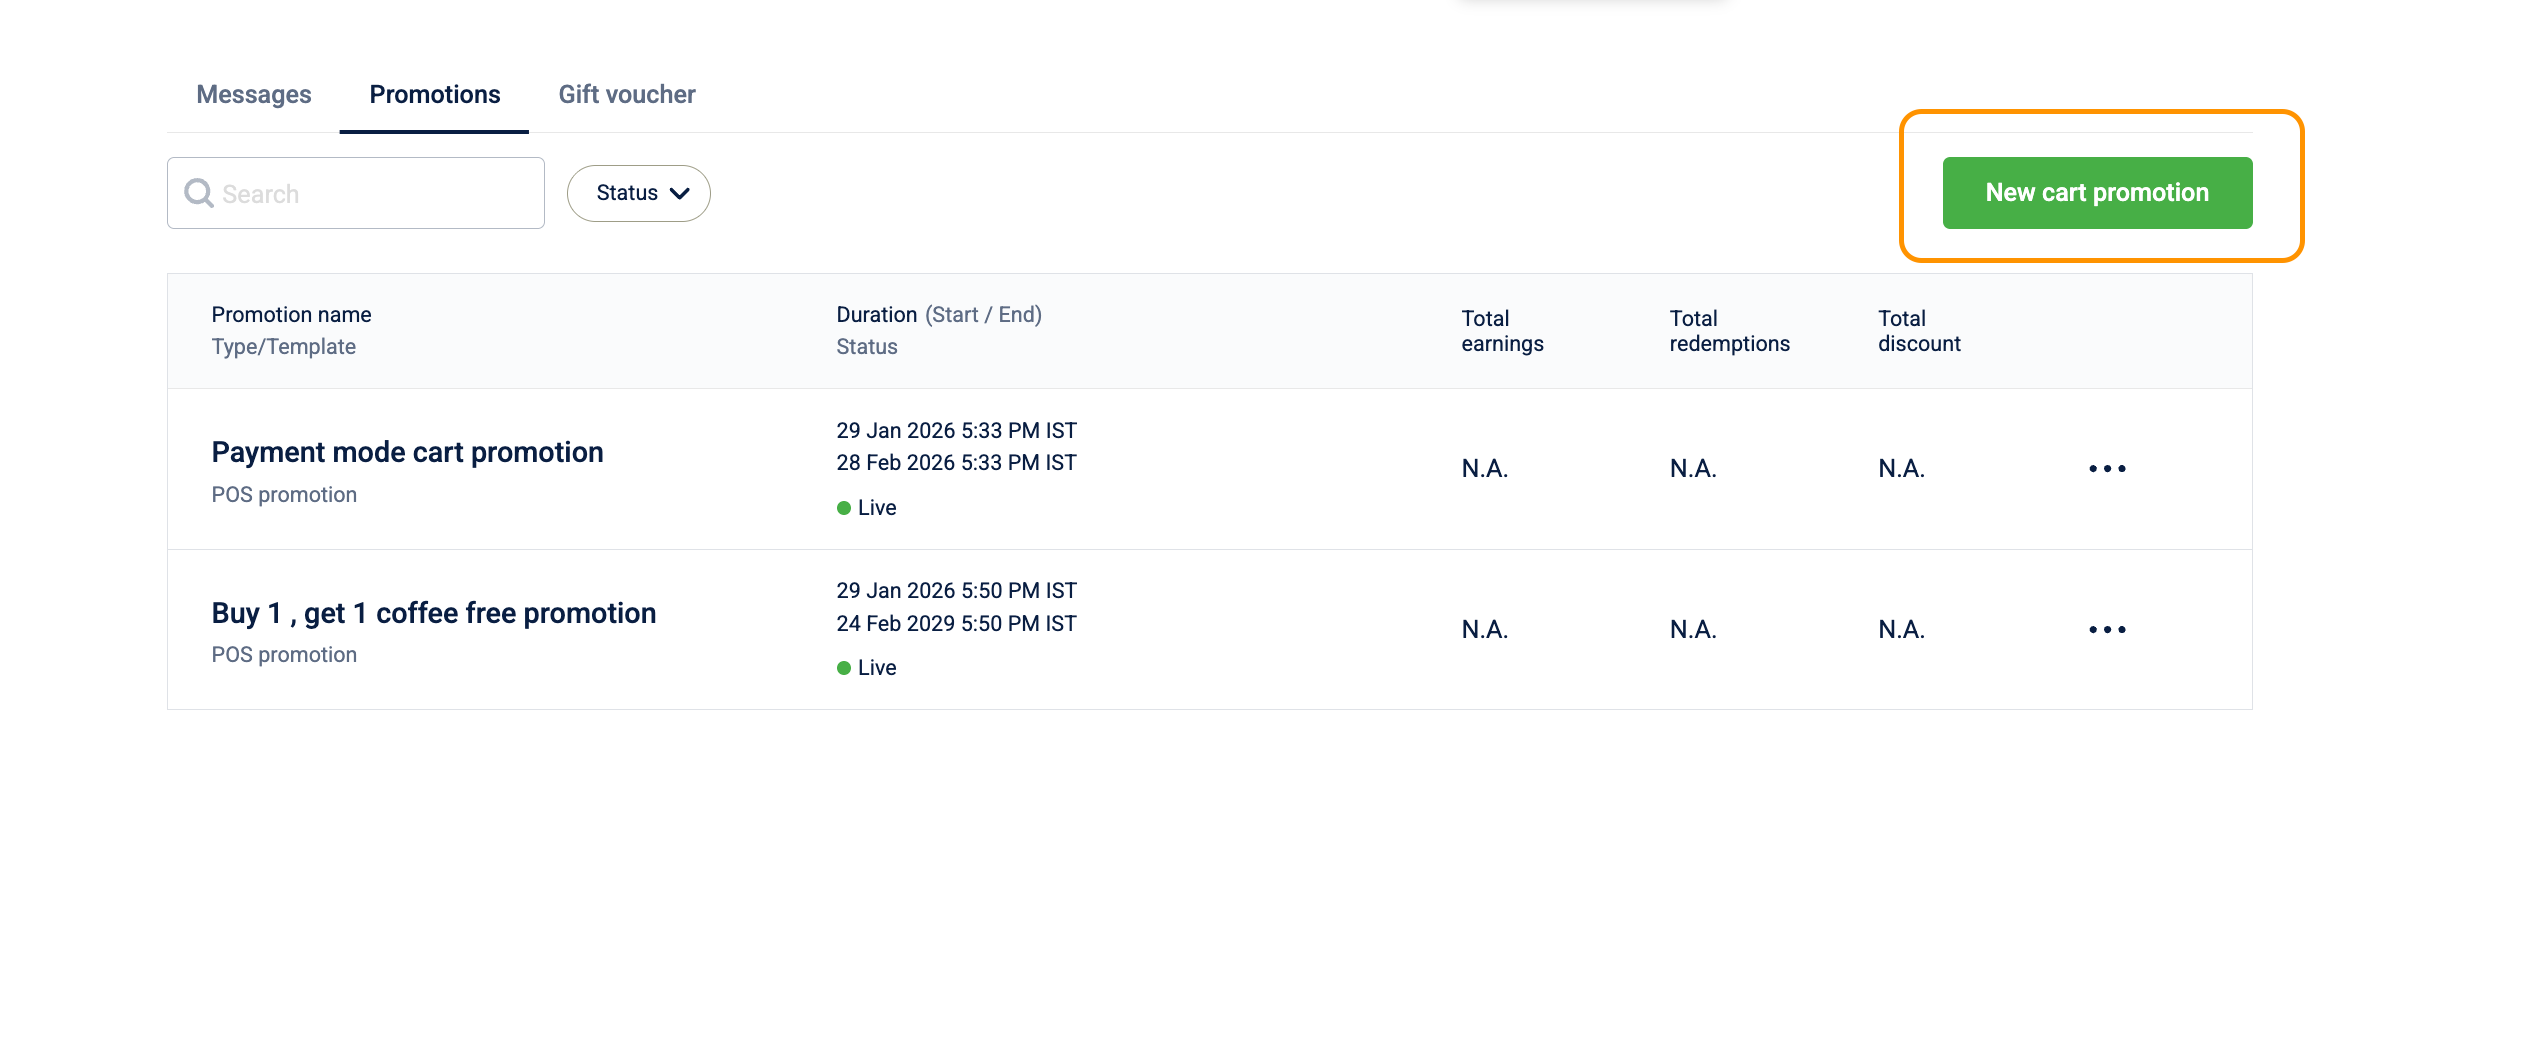Open three-dot menu for Payment mode cart promotion
The image size is (2530, 1038).
(x=2107, y=469)
